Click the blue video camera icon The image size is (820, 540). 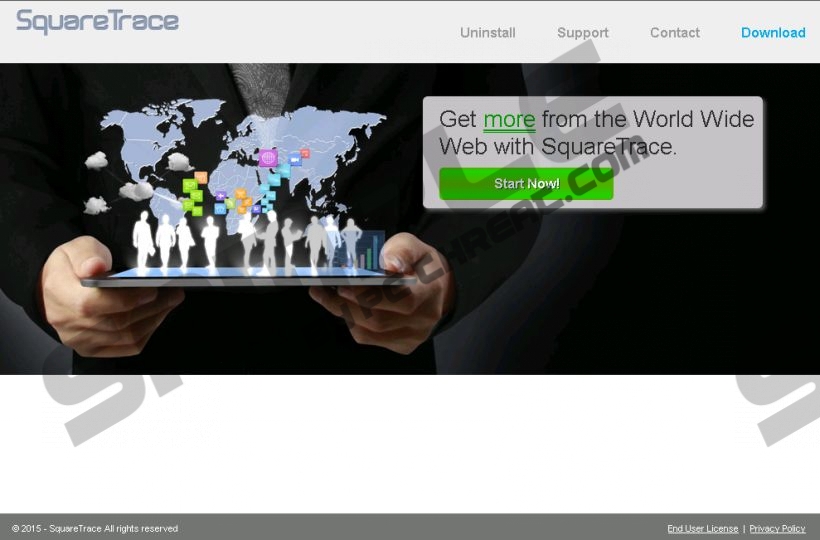(295, 159)
